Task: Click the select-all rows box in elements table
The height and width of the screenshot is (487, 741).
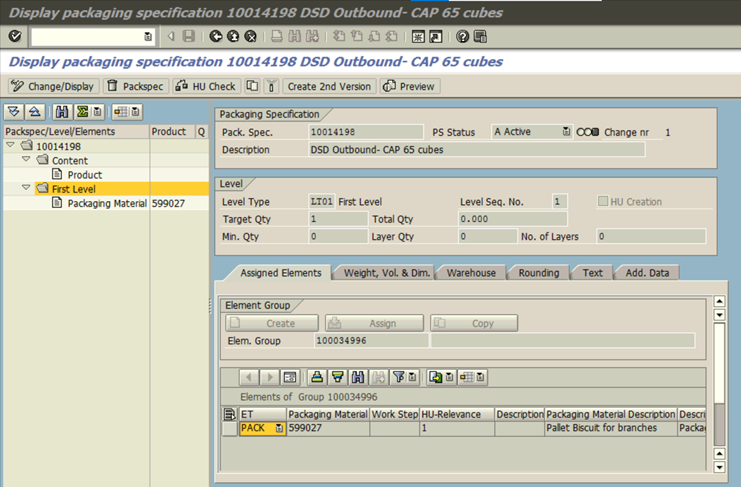Action: 229,414
